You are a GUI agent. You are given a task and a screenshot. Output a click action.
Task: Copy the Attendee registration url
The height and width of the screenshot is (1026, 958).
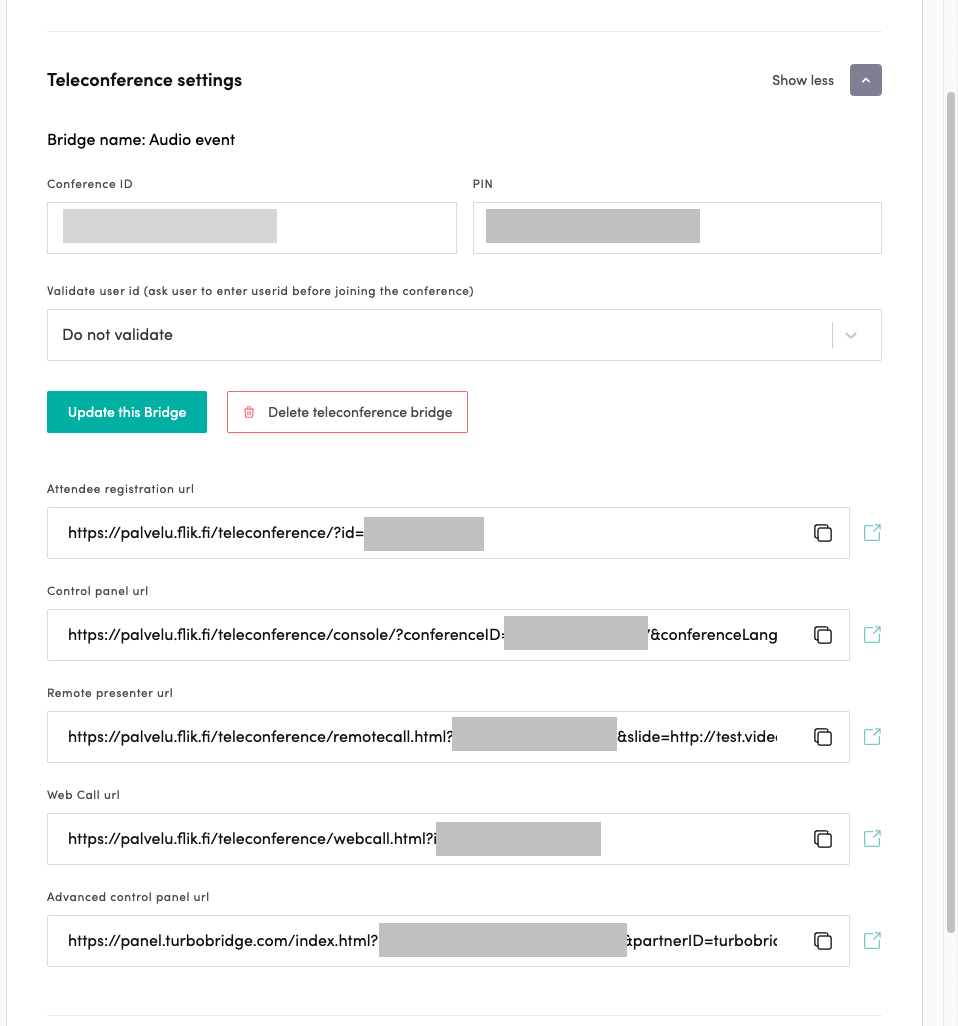coord(822,533)
